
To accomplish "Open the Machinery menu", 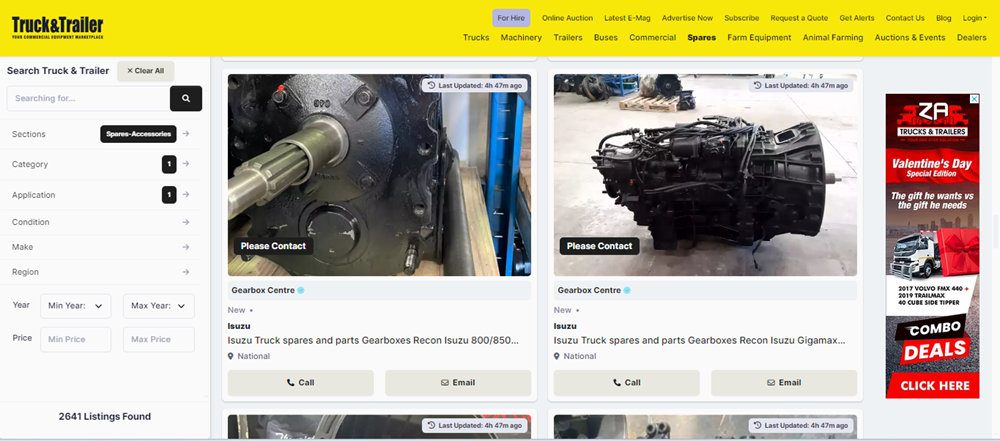I will (x=521, y=38).
